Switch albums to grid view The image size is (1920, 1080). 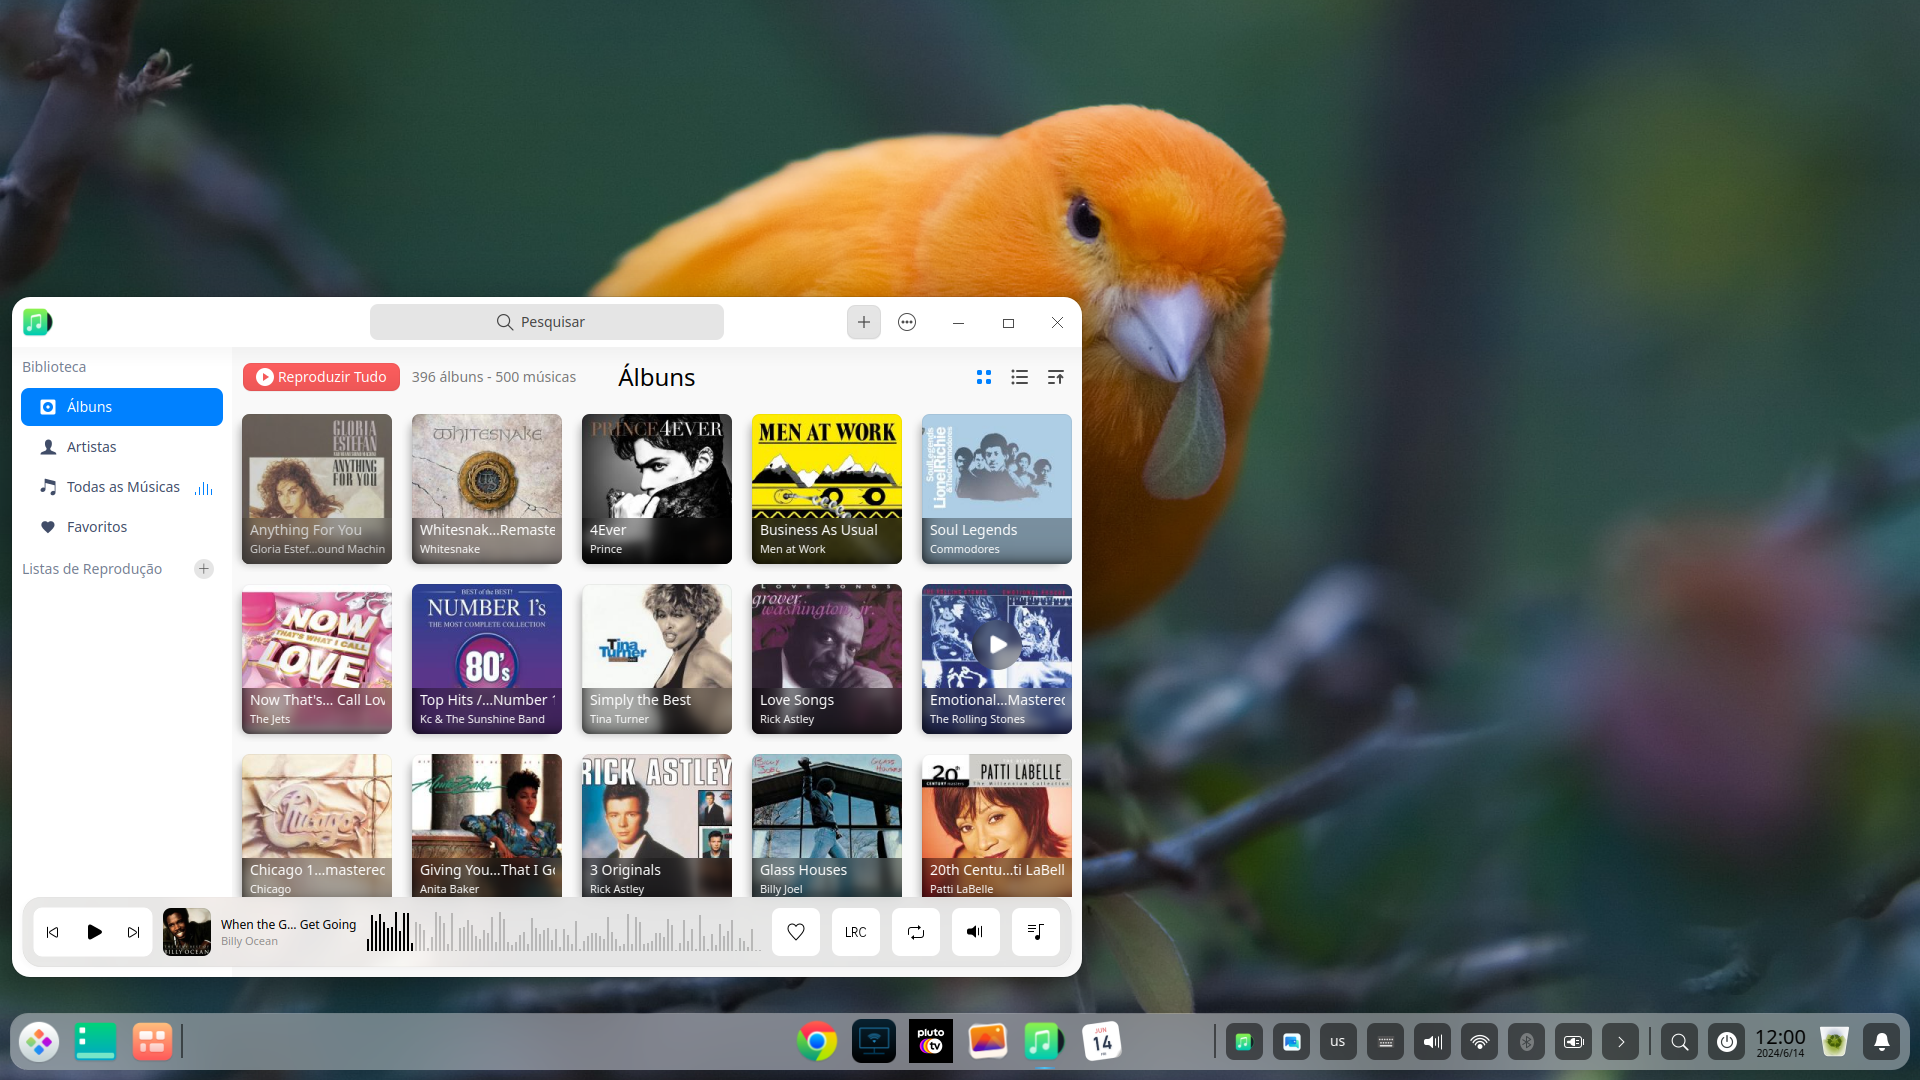coord(984,377)
